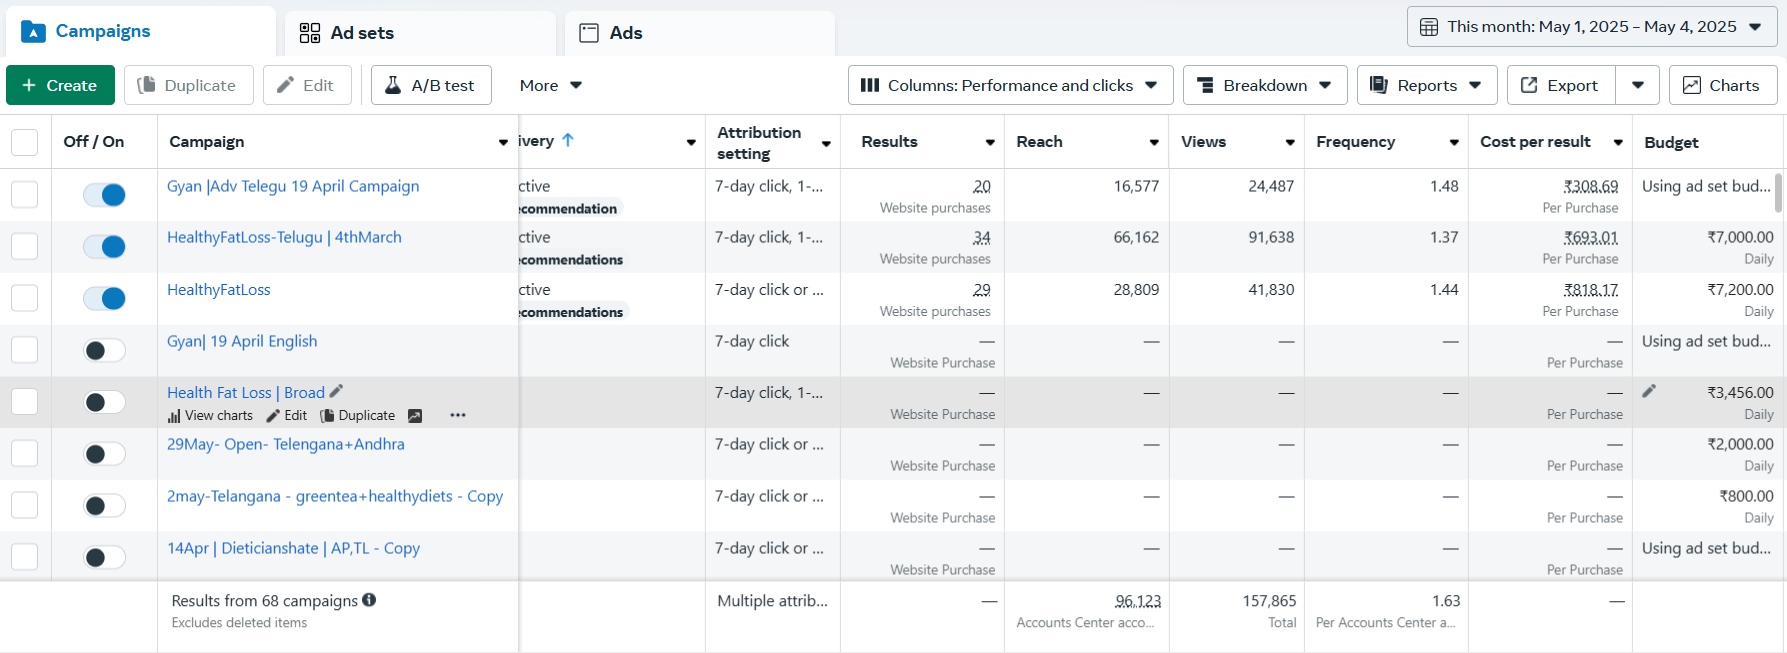Image resolution: width=1787 pixels, height=653 pixels.
Task: Click the green Create button
Action: (60, 86)
